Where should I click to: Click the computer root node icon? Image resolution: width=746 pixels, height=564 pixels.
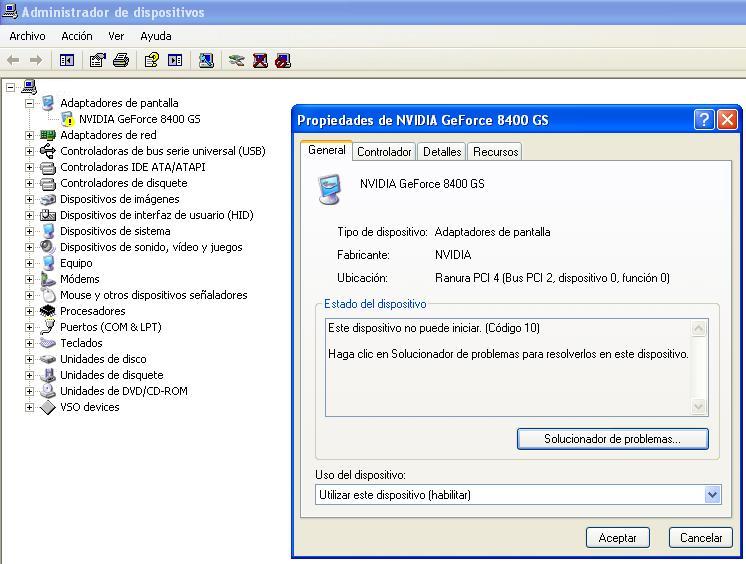[x=29, y=87]
